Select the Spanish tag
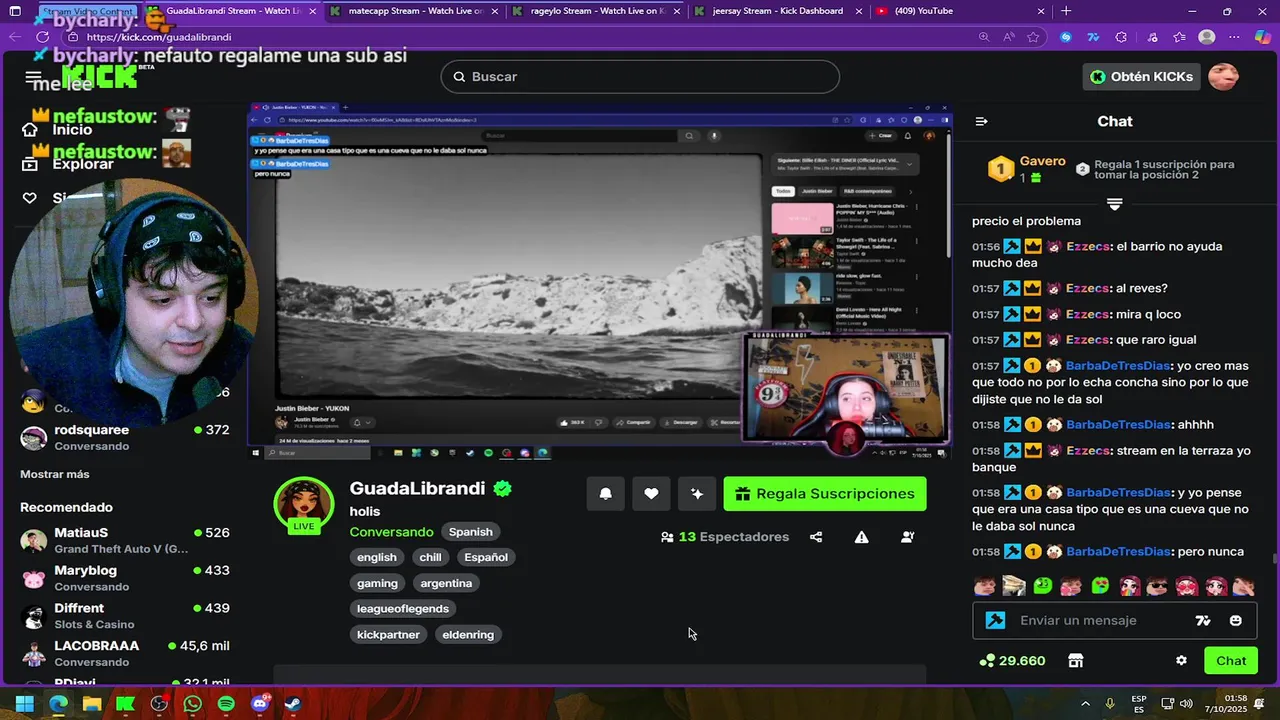 470,532
